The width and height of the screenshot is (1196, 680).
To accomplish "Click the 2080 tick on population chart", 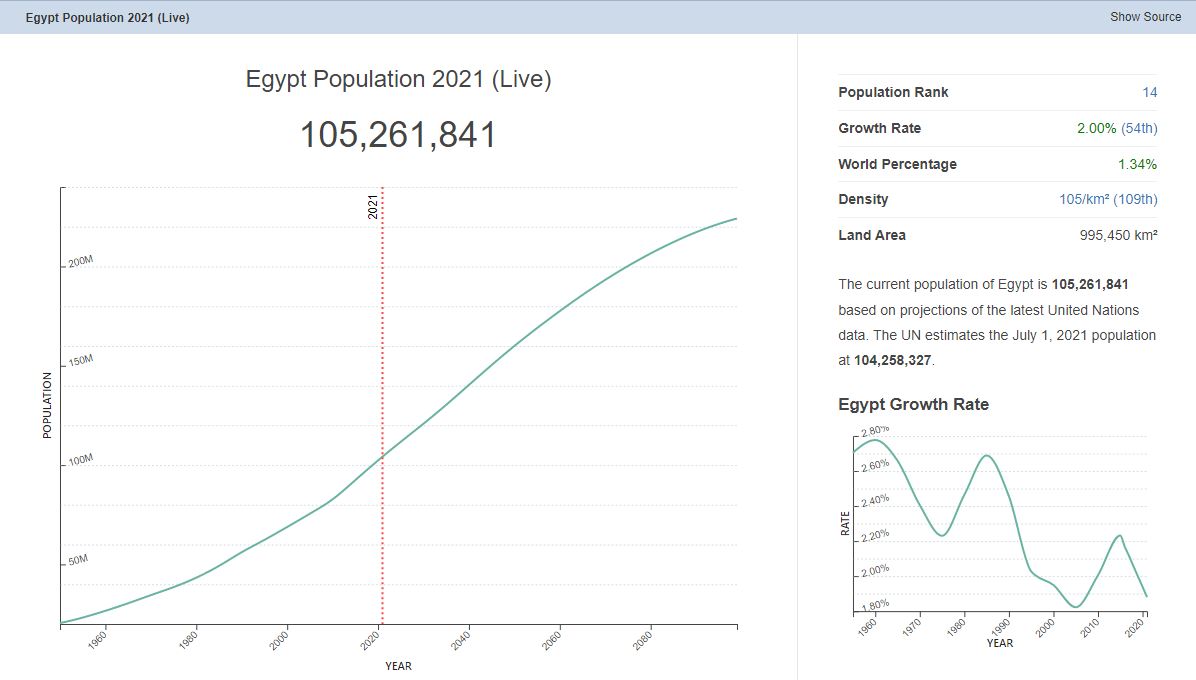I will 641,640.
